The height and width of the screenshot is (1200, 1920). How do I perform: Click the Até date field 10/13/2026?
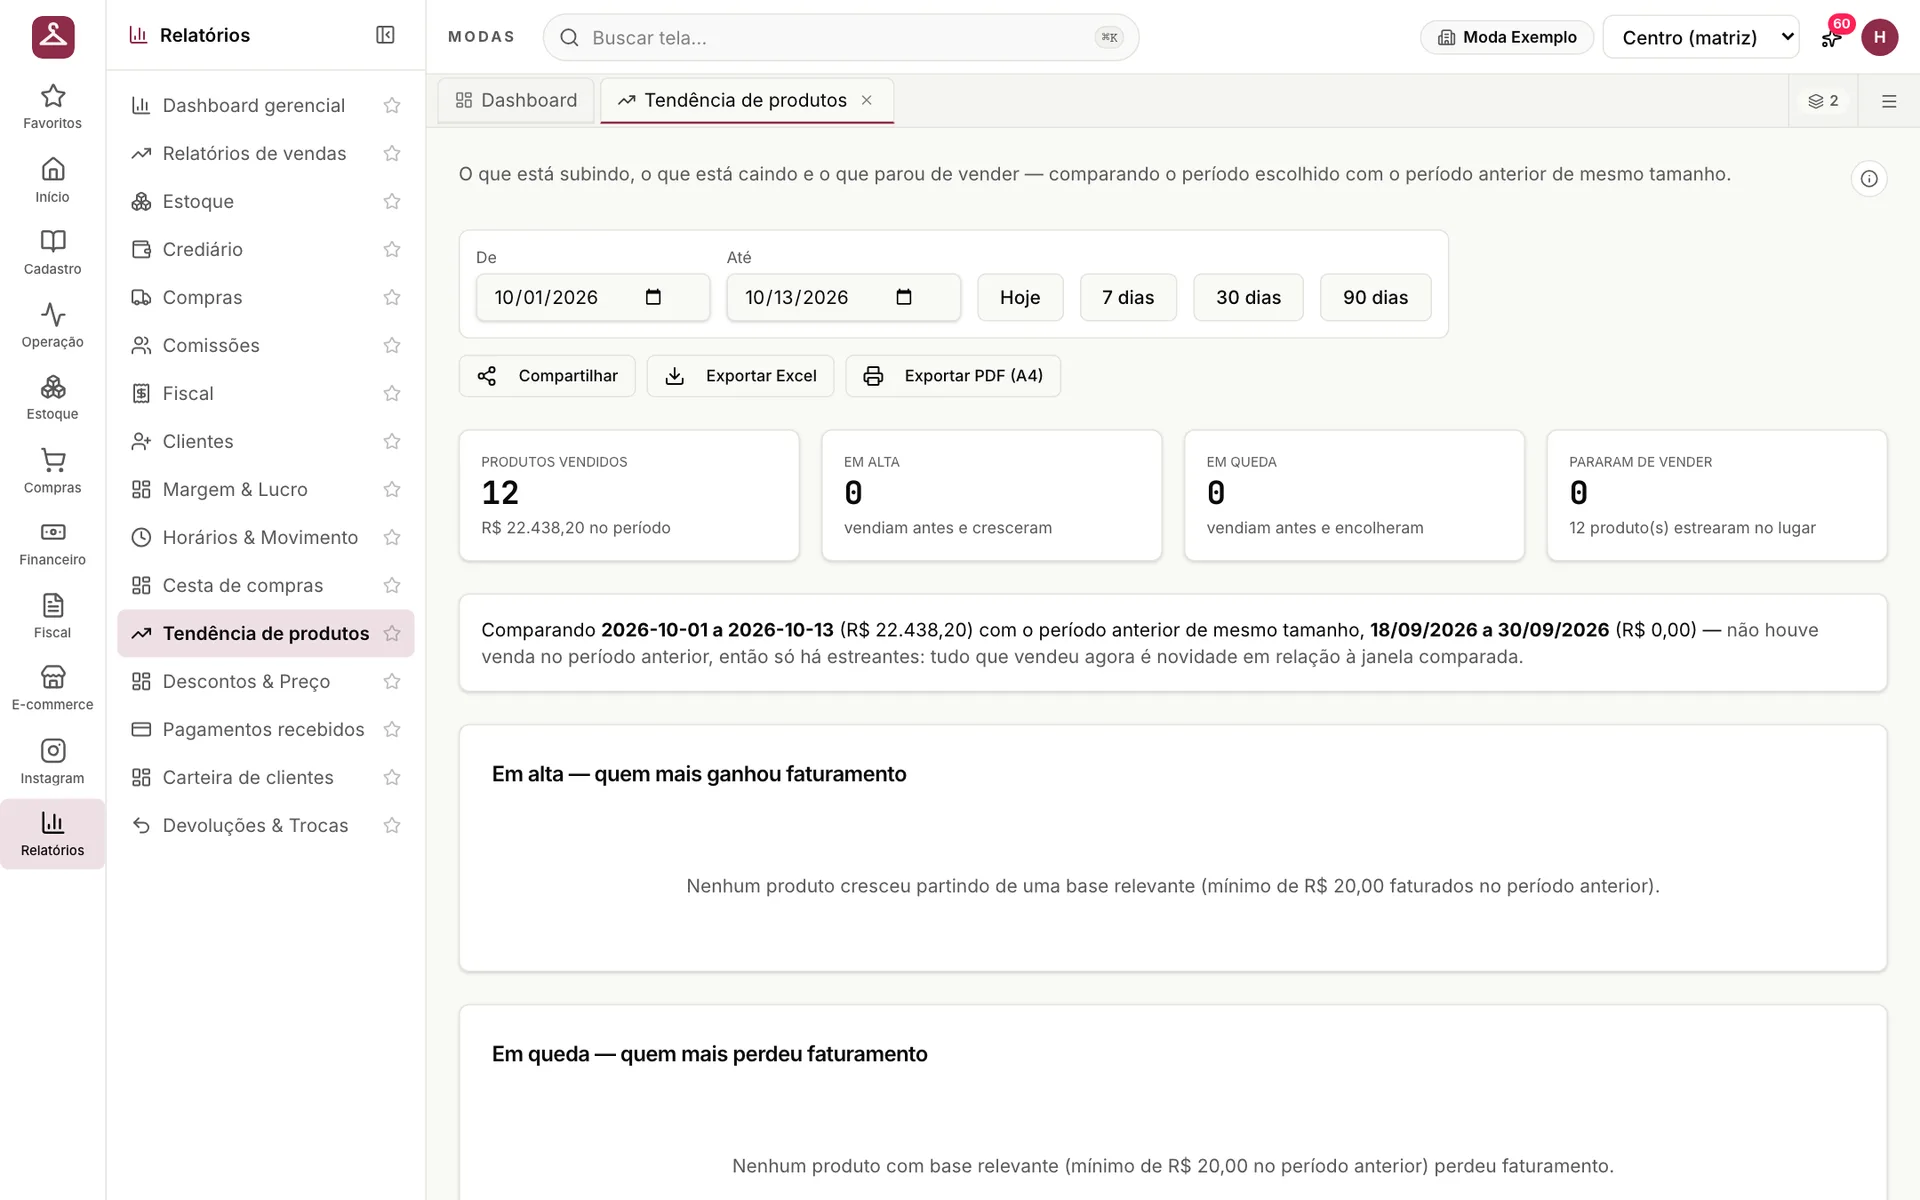tap(844, 297)
